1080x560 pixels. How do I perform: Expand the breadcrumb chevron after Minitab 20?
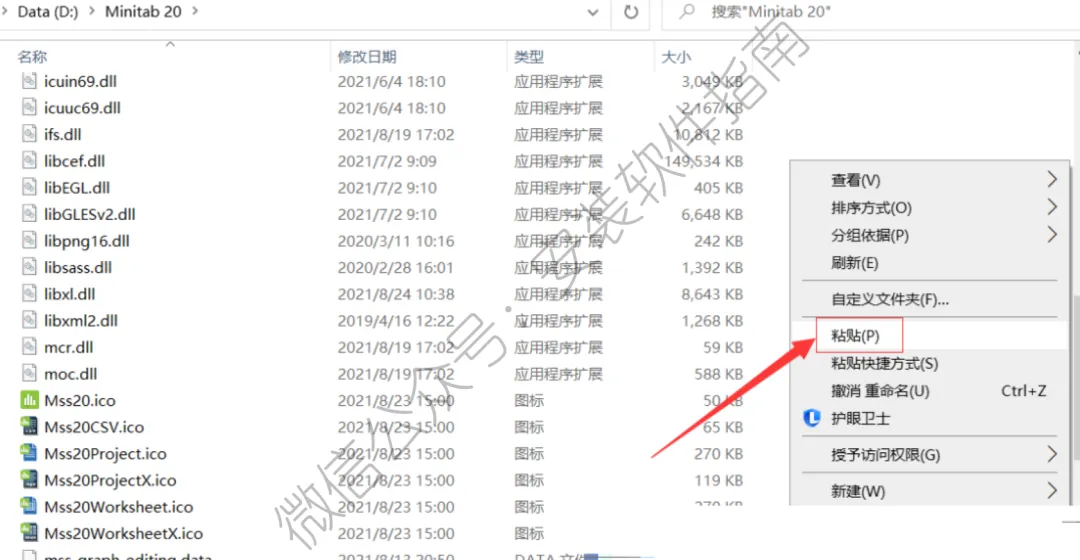(x=195, y=12)
